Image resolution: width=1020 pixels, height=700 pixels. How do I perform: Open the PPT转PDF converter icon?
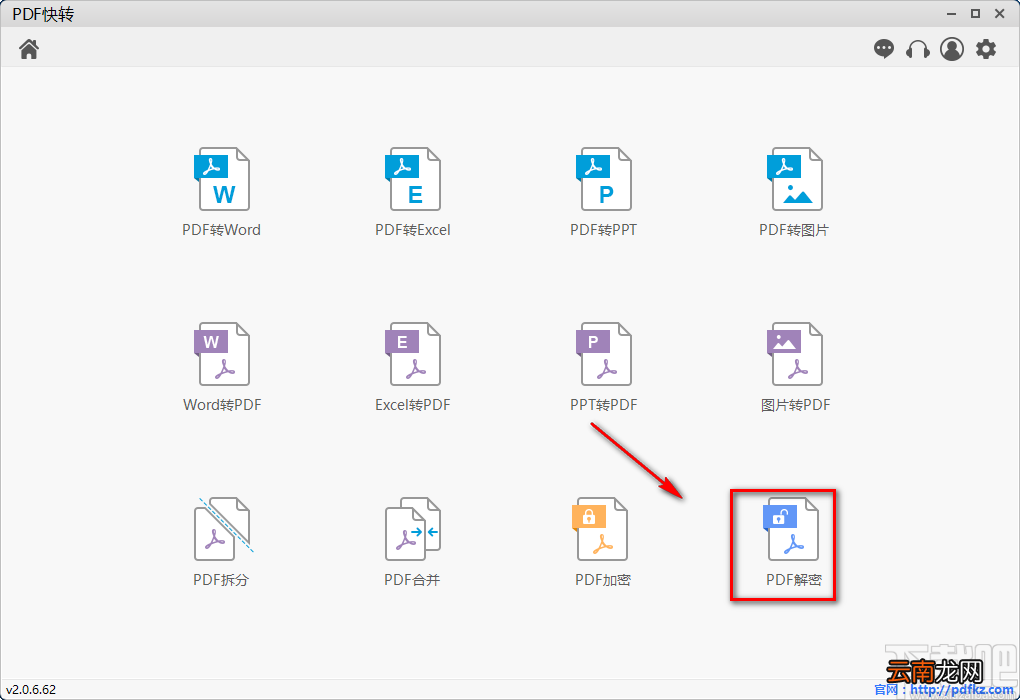tap(603, 354)
